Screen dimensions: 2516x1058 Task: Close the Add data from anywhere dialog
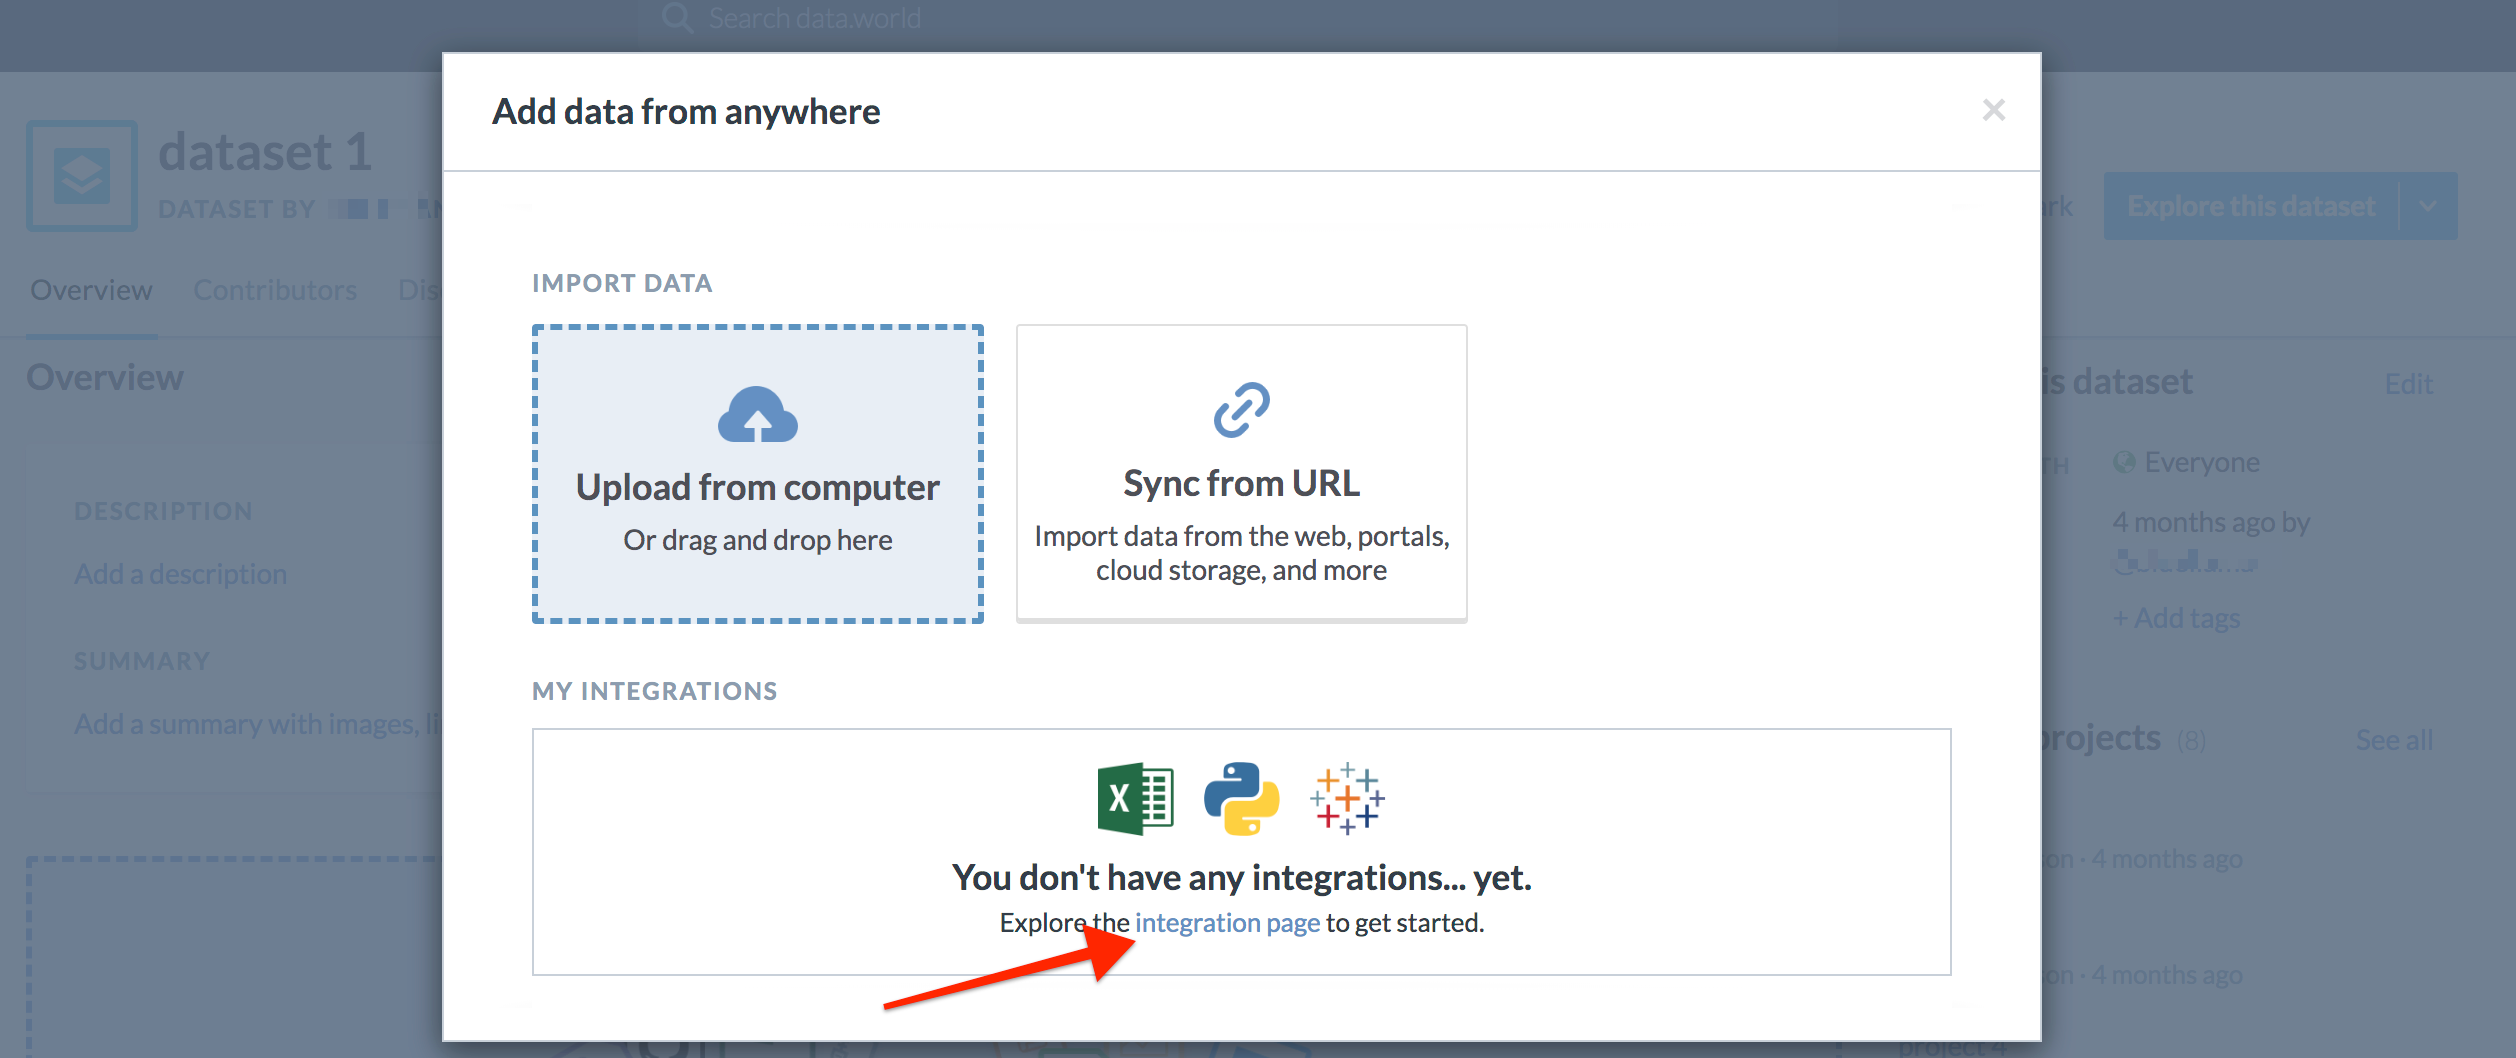point(1993,110)
